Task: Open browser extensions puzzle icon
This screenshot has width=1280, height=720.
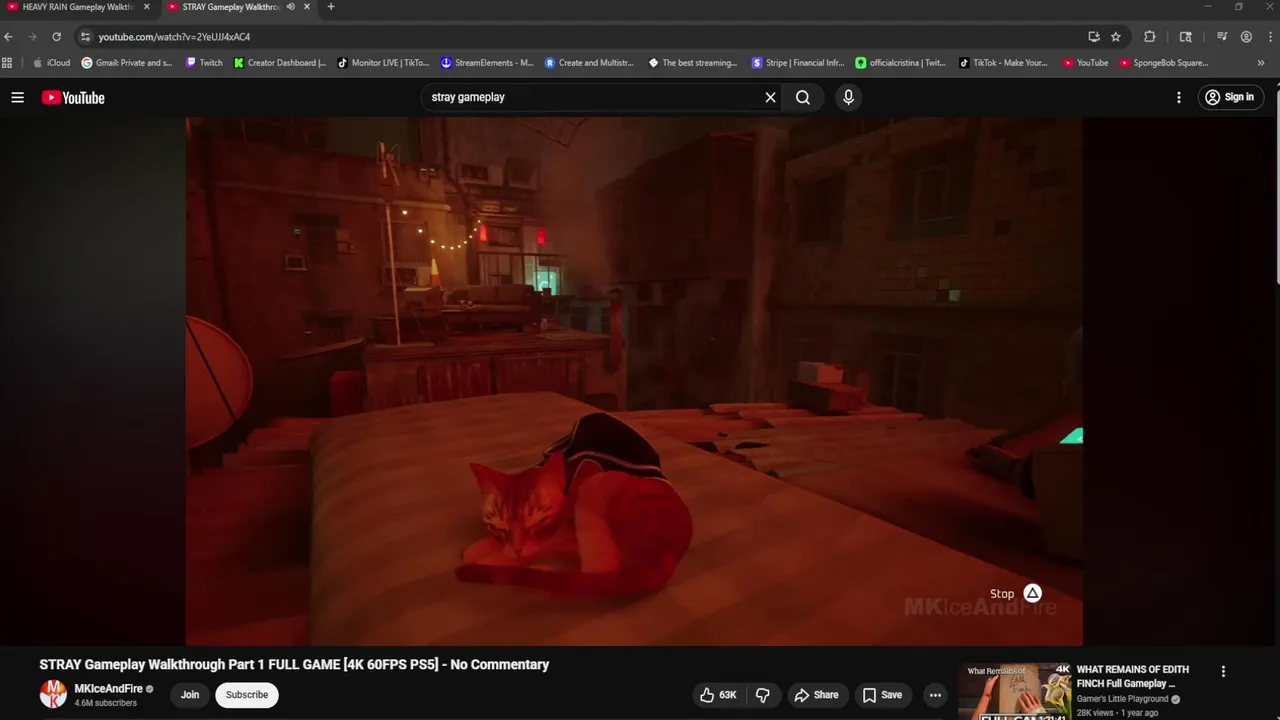Action: click(x=1150, y=37)
